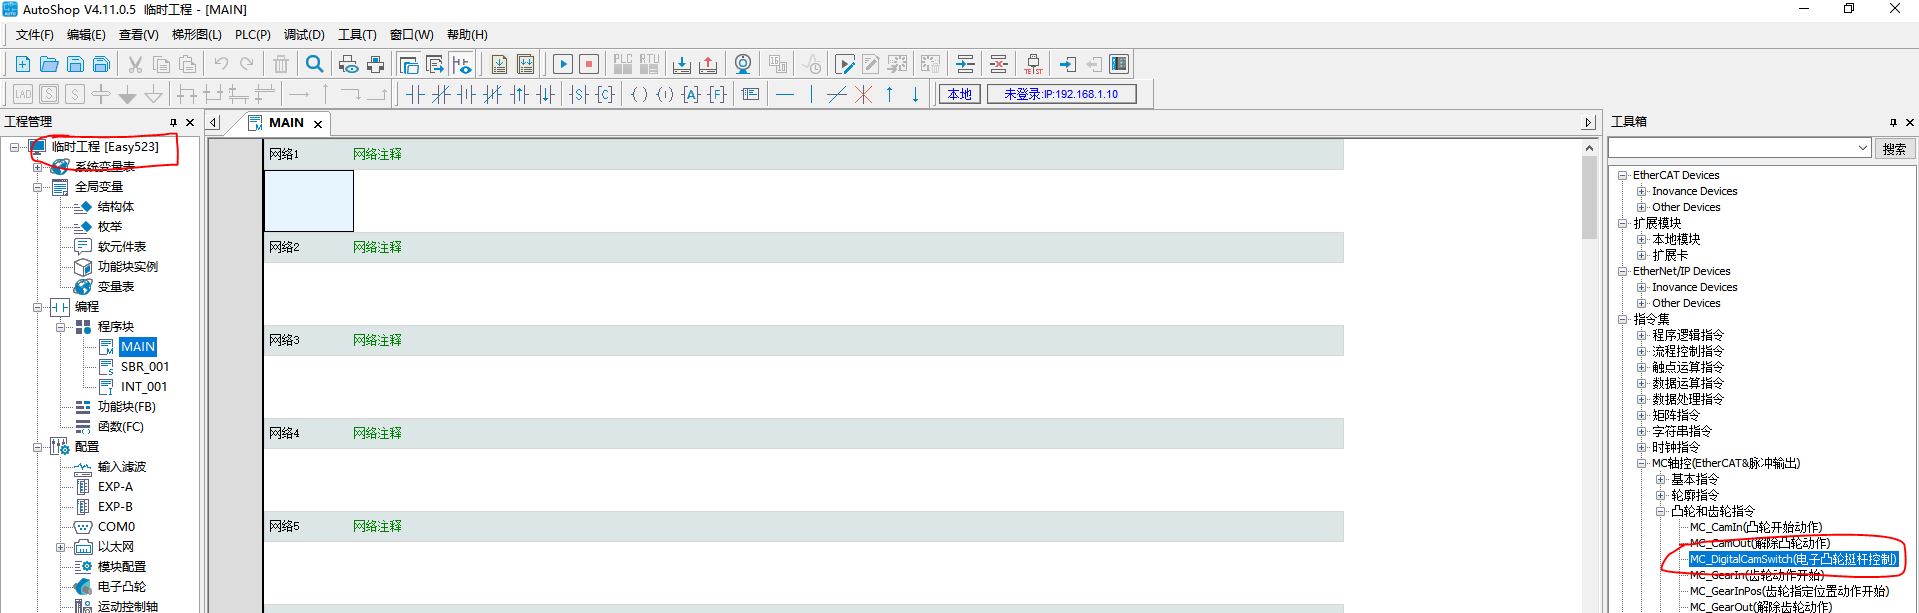Toggle pin on the 工具箱 panel
Image resolution: width=1919 pixels, height=613 pixels.
(1892, 122)
